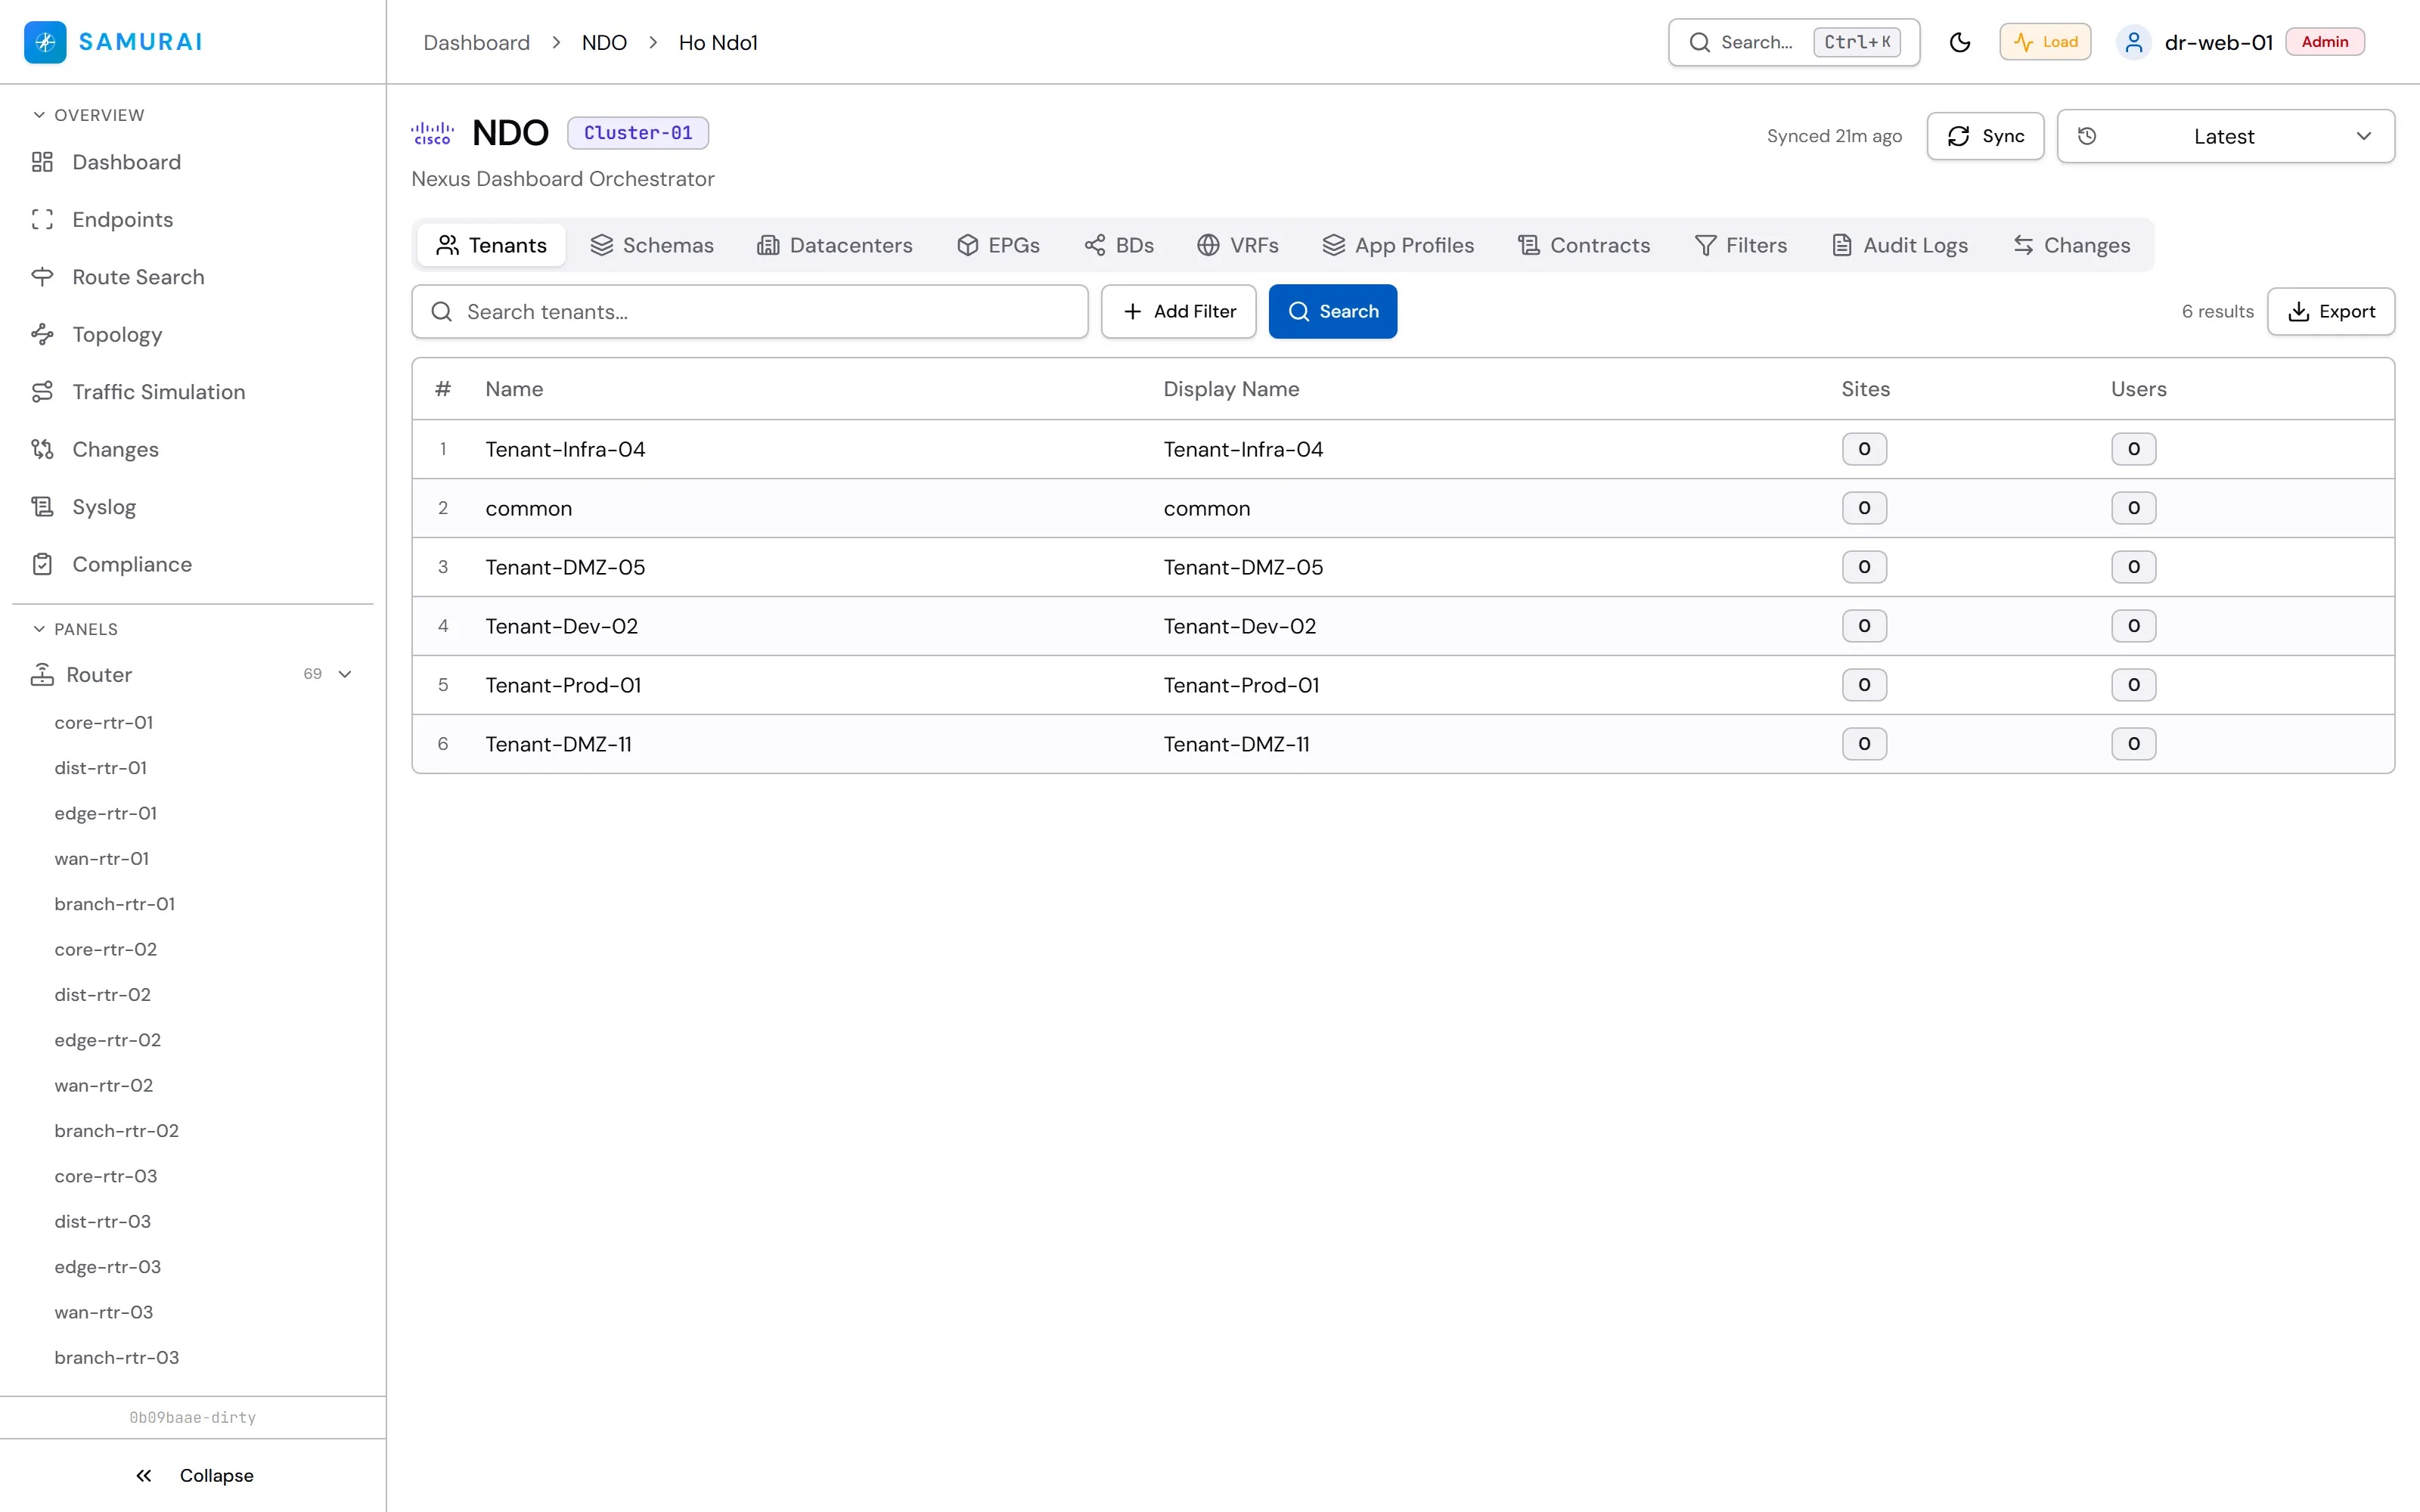Open edge-rtr-02 in Router list

point(108,1040)
